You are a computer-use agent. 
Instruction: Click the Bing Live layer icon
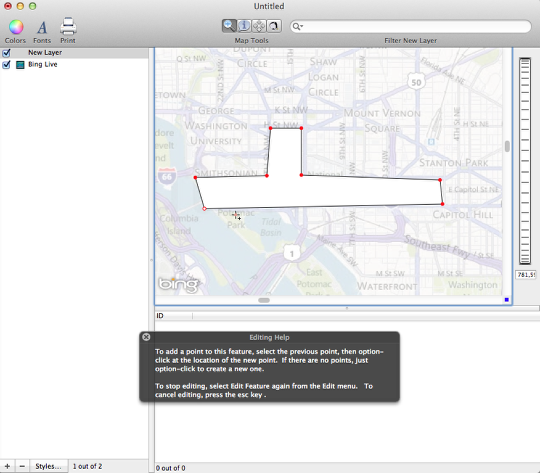tap(20, 65)
